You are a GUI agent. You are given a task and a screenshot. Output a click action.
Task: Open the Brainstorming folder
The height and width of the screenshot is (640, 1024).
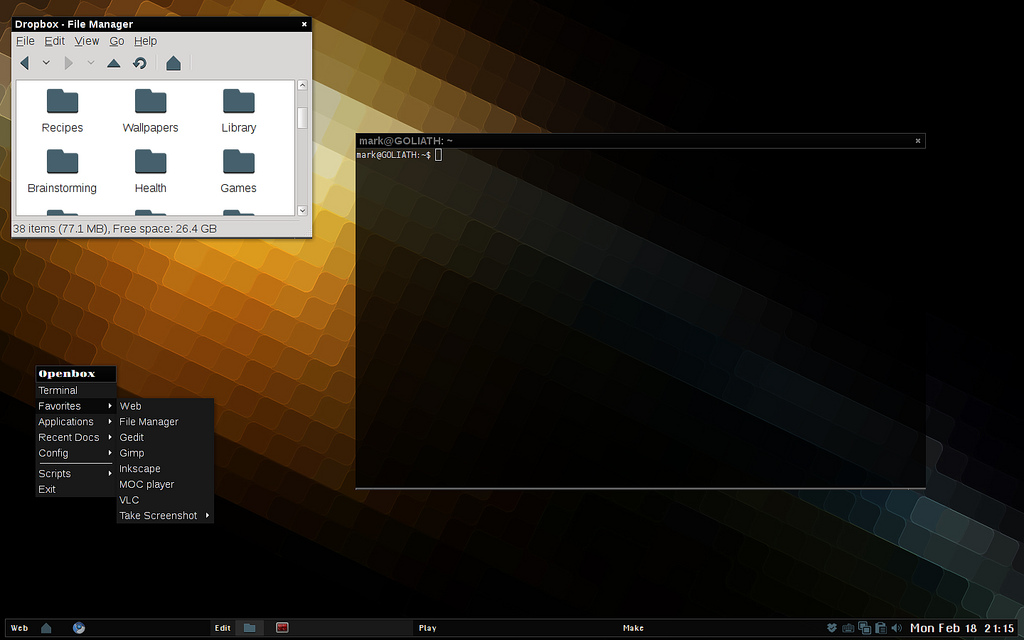click(62, 172)
